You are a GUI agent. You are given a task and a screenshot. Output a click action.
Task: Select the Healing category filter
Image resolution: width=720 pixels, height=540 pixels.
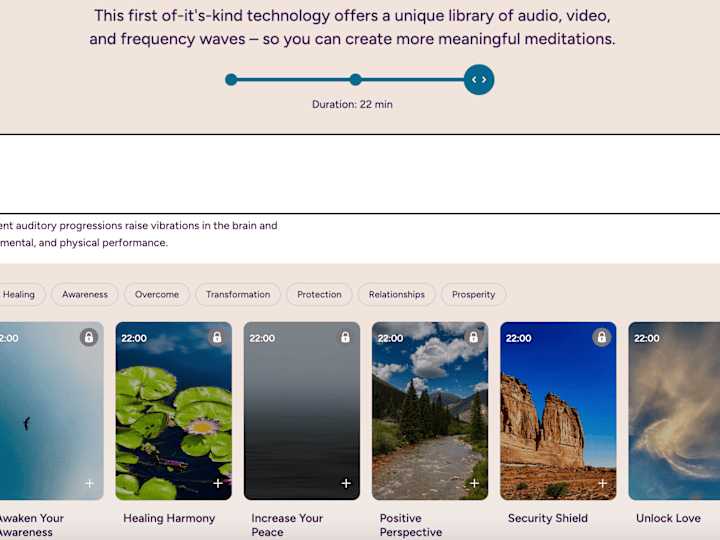coord(19,294)
